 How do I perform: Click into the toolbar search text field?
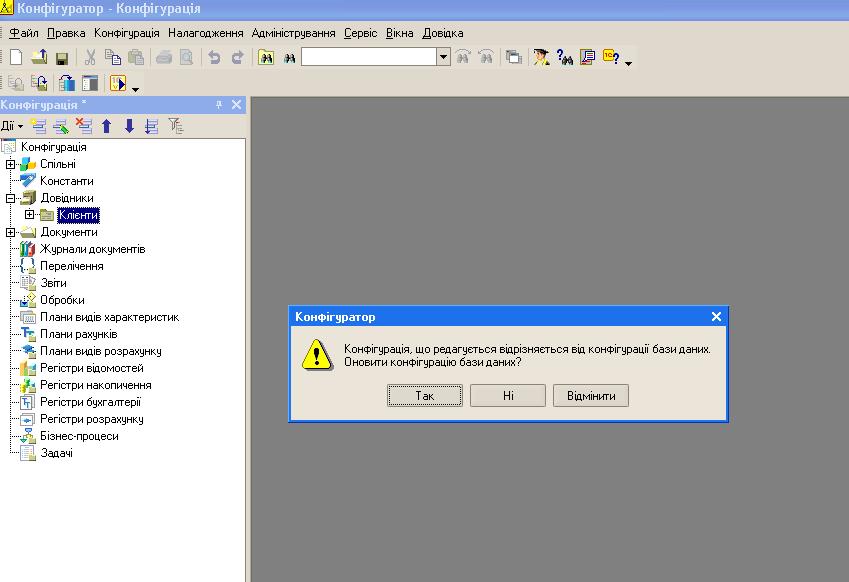tap(369, 57)
